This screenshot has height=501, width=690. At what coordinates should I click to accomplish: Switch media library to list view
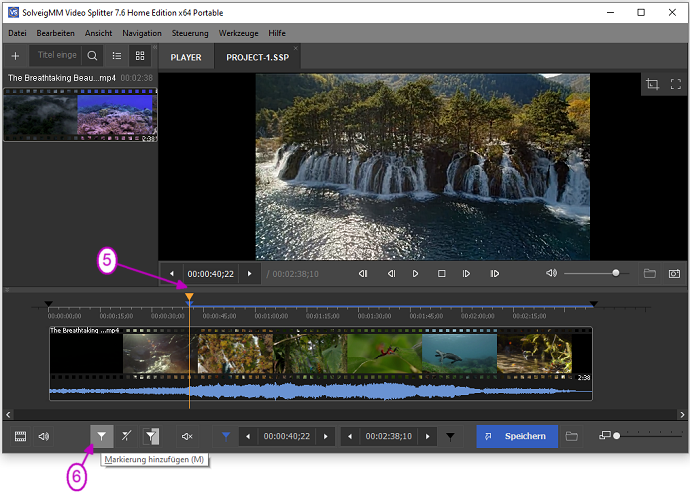[x=117, y=56]
